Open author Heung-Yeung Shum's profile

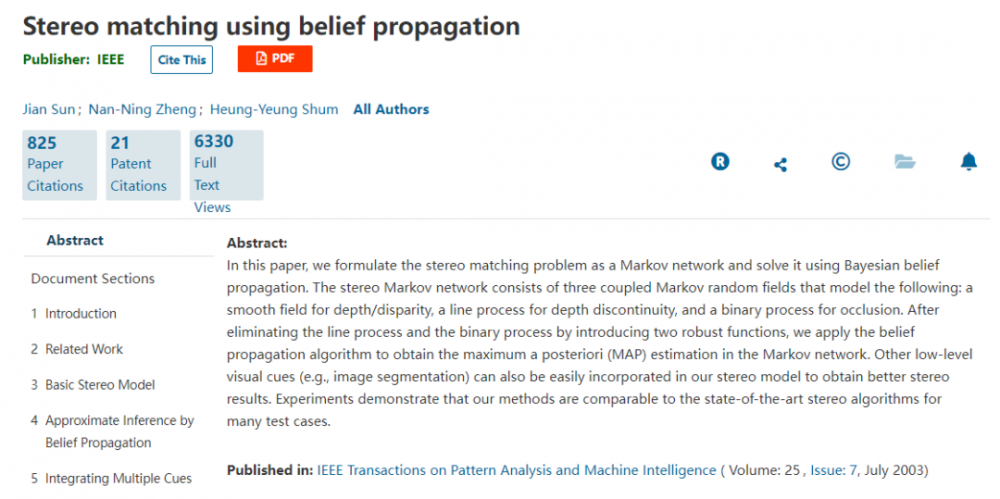[x=274, y=109]
